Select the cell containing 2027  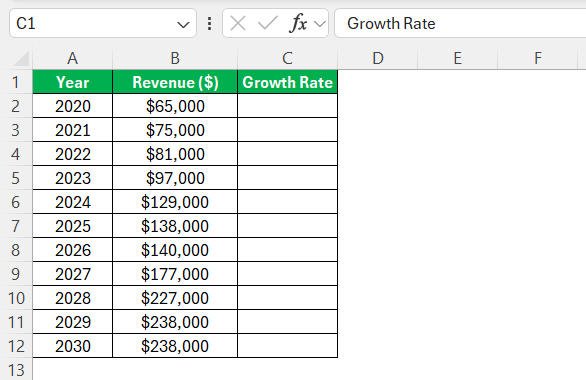coord(73,274)
